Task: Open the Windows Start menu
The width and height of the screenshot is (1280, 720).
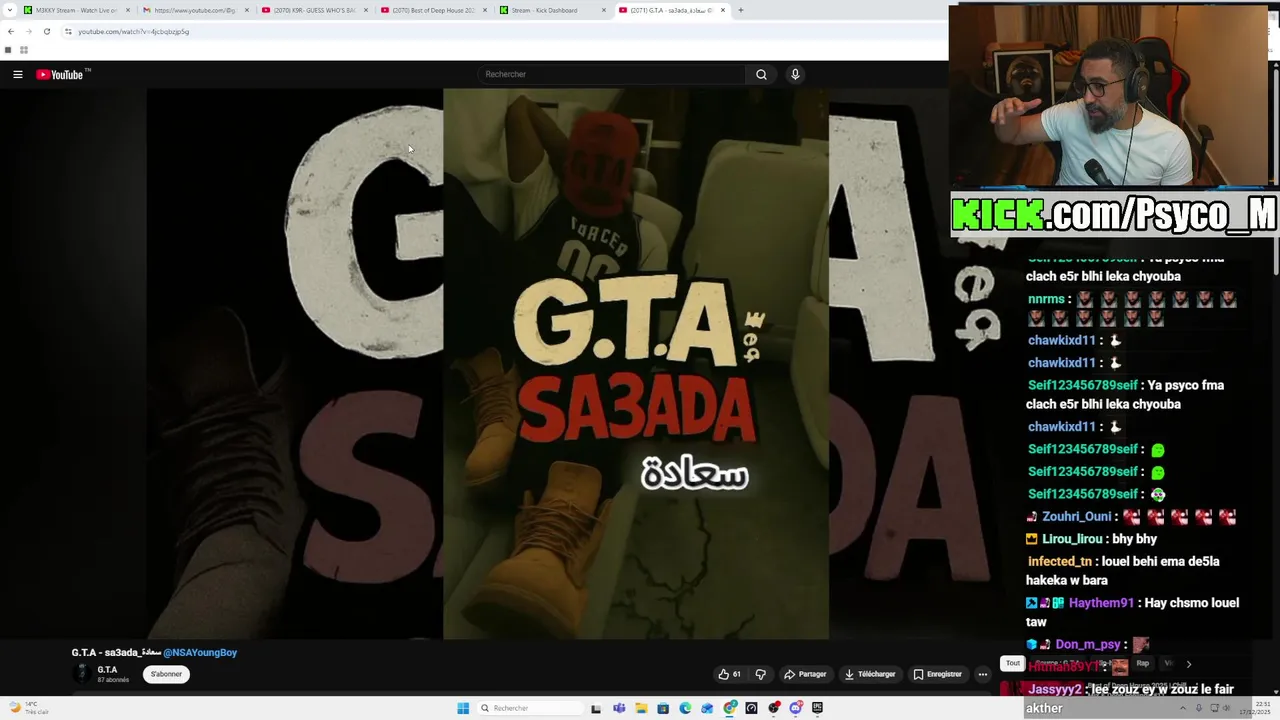Action: point(463,708)
